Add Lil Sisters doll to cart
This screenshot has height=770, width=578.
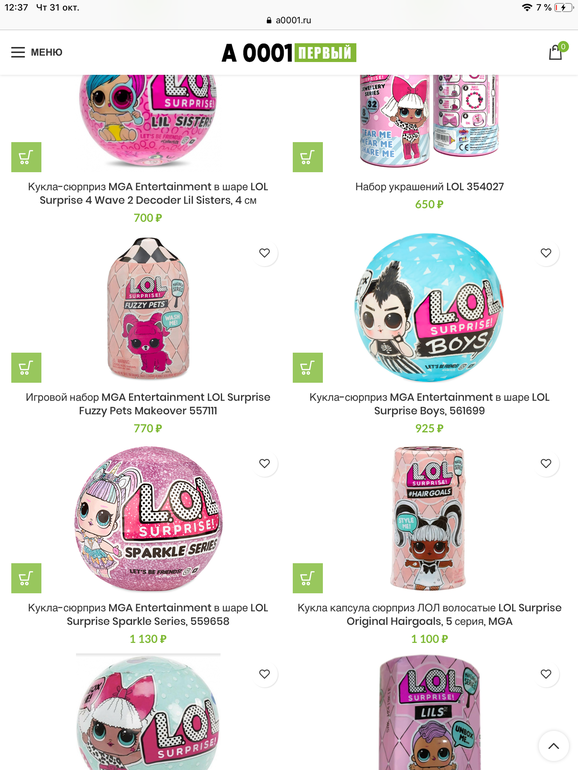pyautogui.click(x=26, y=157)
